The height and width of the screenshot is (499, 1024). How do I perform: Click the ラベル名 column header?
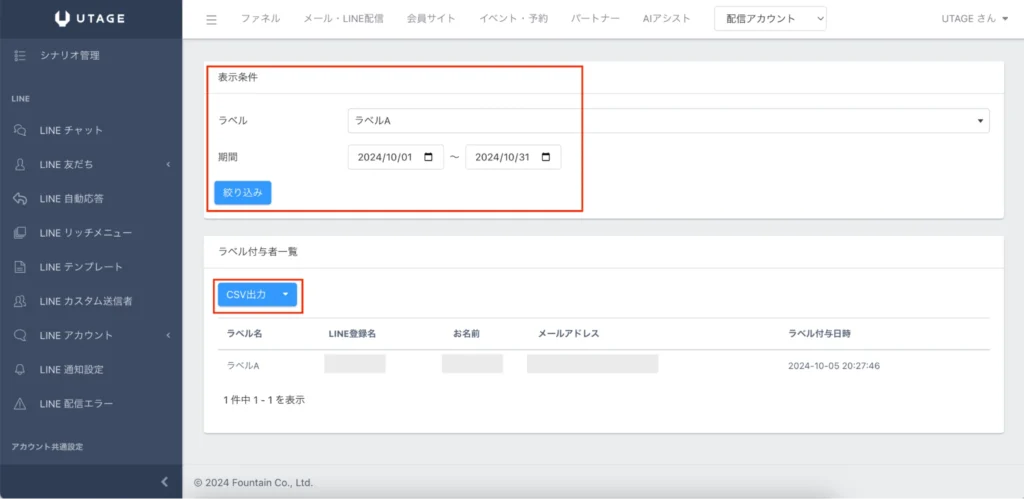tap(244, 334)
